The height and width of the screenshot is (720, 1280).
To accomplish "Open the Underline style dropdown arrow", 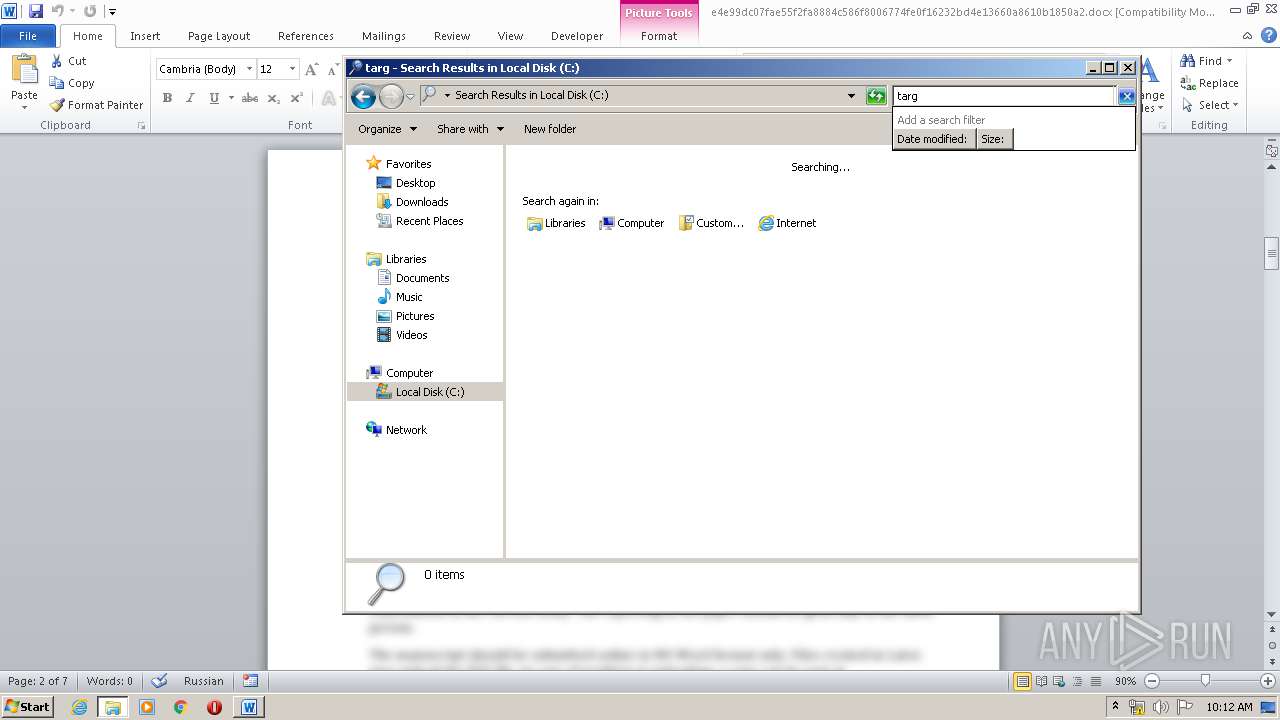I will pyautogui.click(x=231, y=98).
